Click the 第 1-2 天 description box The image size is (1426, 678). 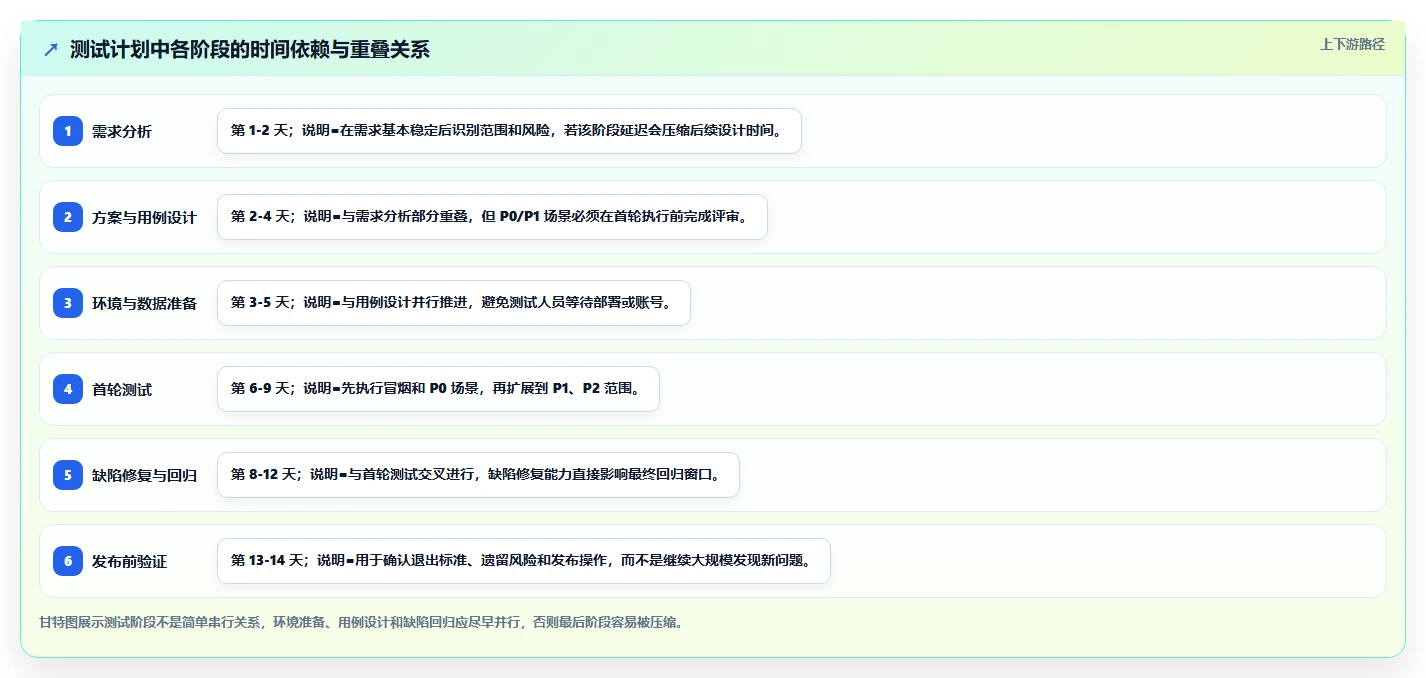coord(509,131)
